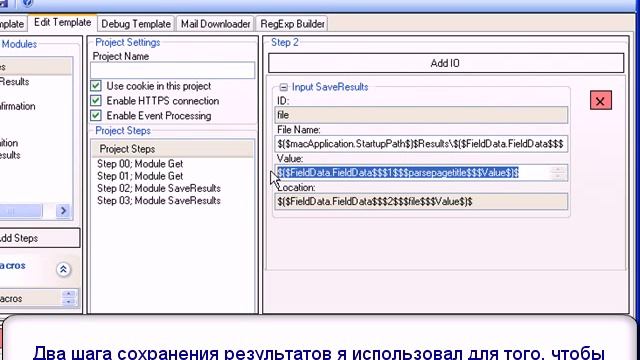Open the Mail Downloader tab

point(216,24)
